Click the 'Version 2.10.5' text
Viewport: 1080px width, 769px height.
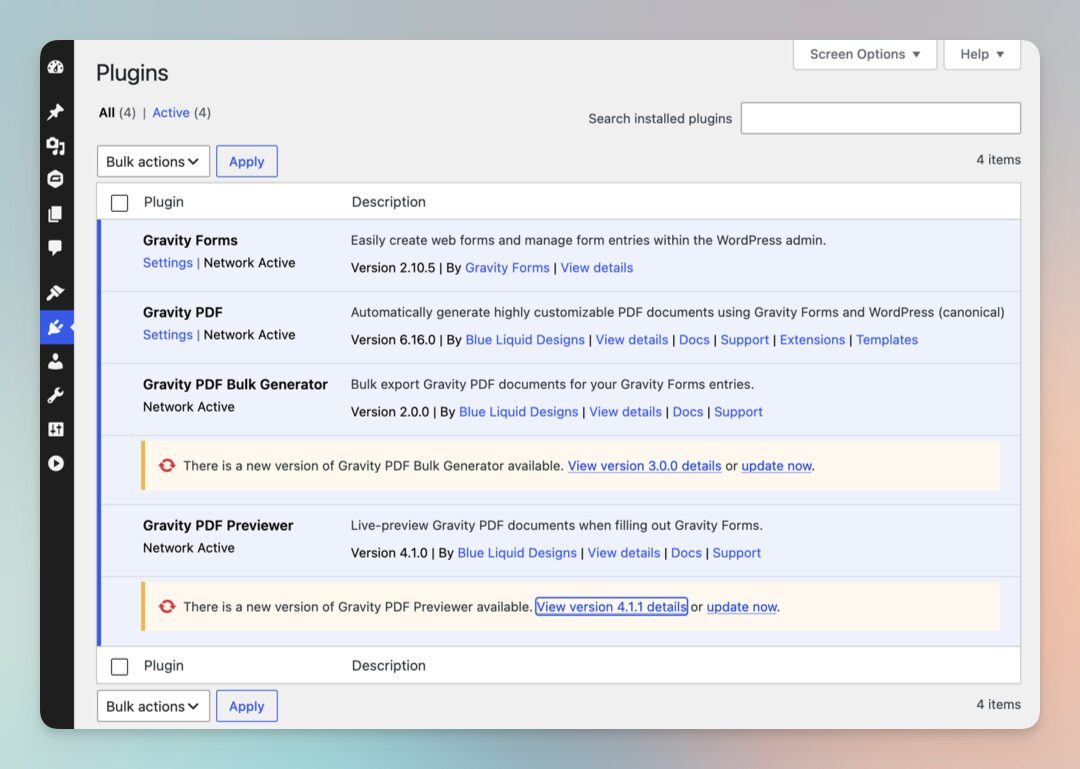[x=393, y=267]
